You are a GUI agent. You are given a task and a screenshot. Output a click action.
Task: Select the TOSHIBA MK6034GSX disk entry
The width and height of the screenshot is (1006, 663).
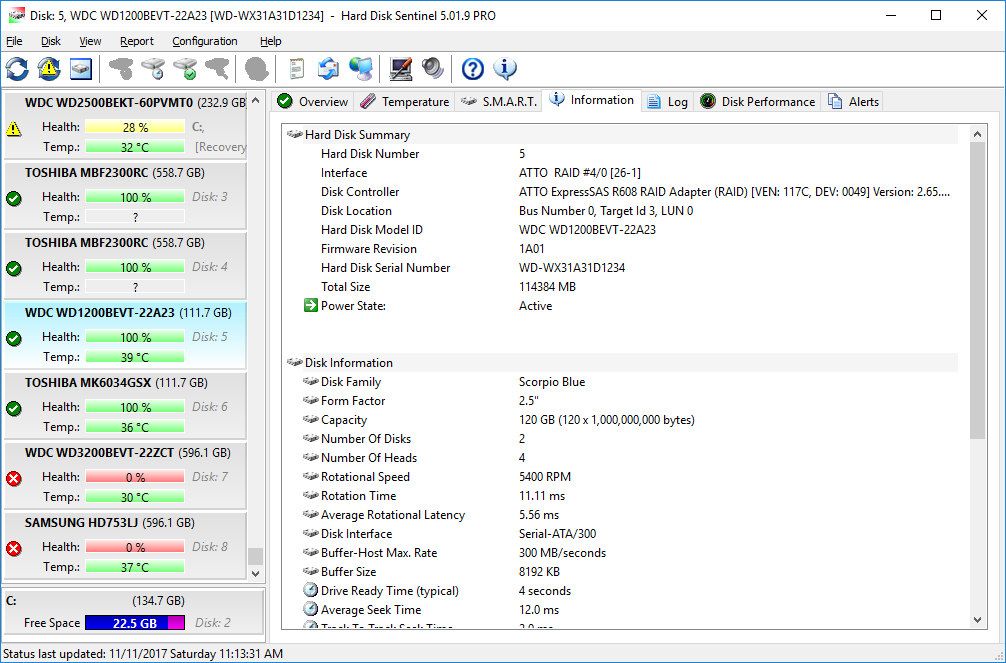click(125, 405)
